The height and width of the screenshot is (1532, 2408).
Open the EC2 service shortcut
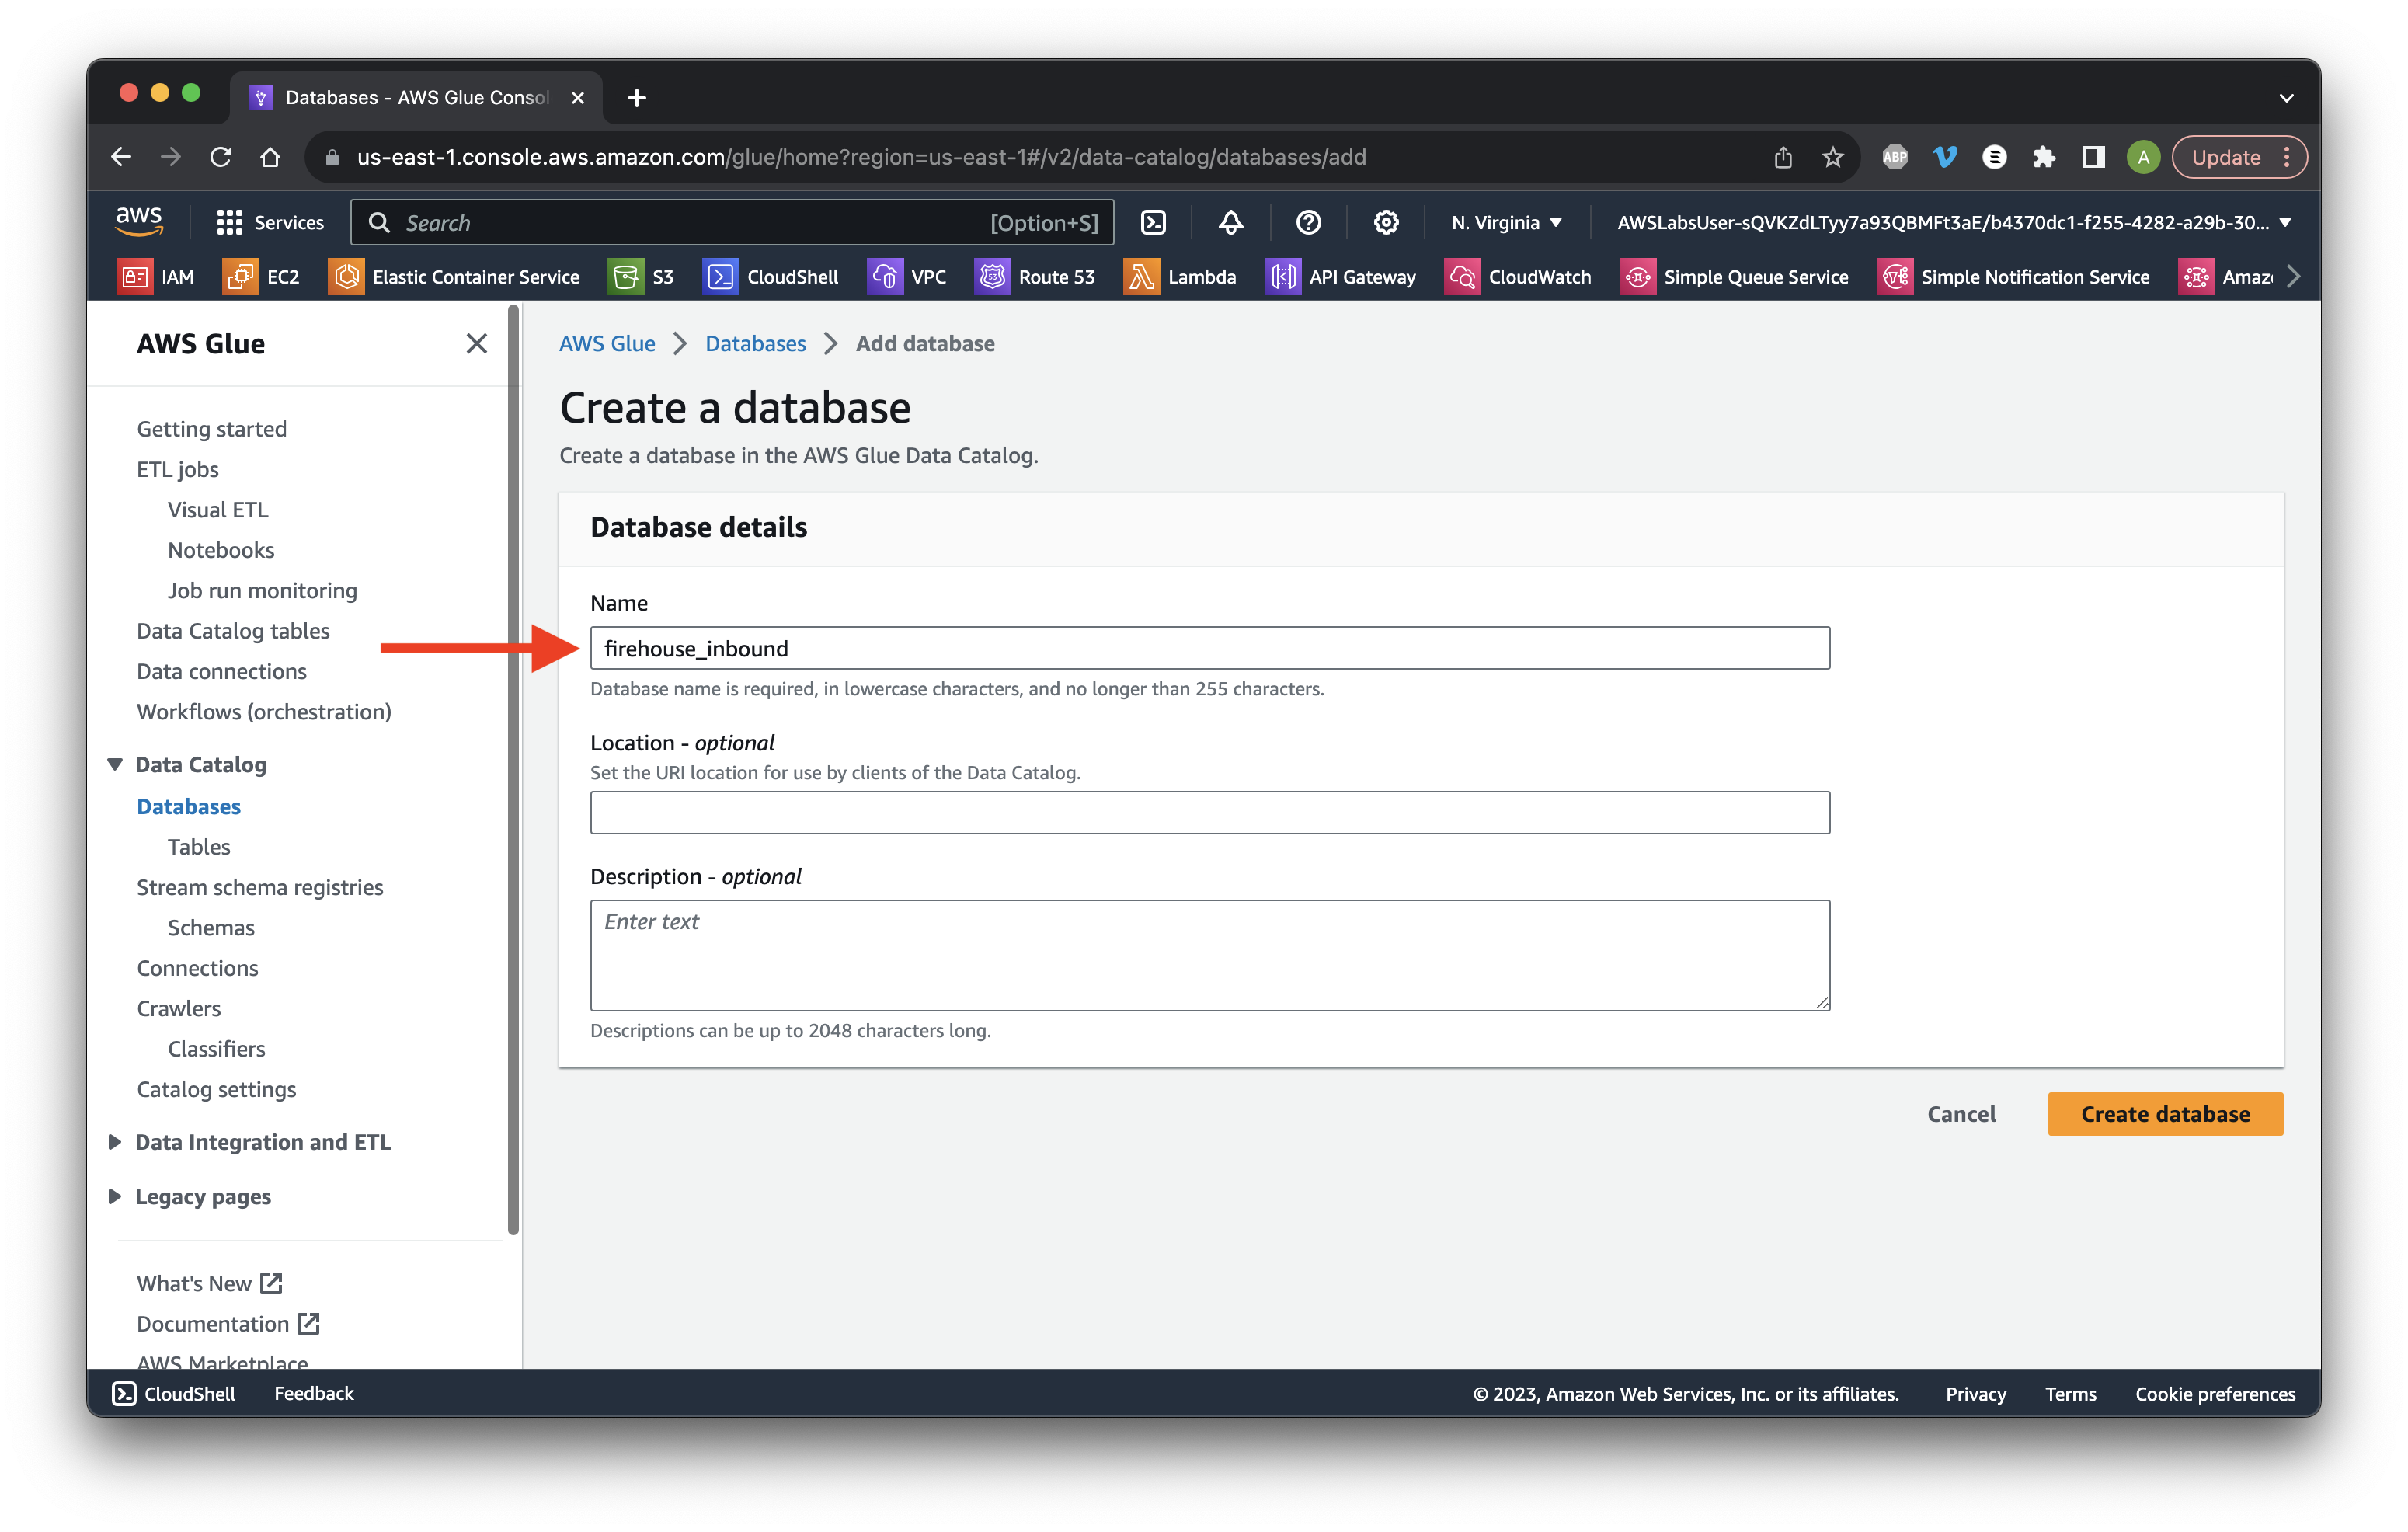[x=262, y=277]
